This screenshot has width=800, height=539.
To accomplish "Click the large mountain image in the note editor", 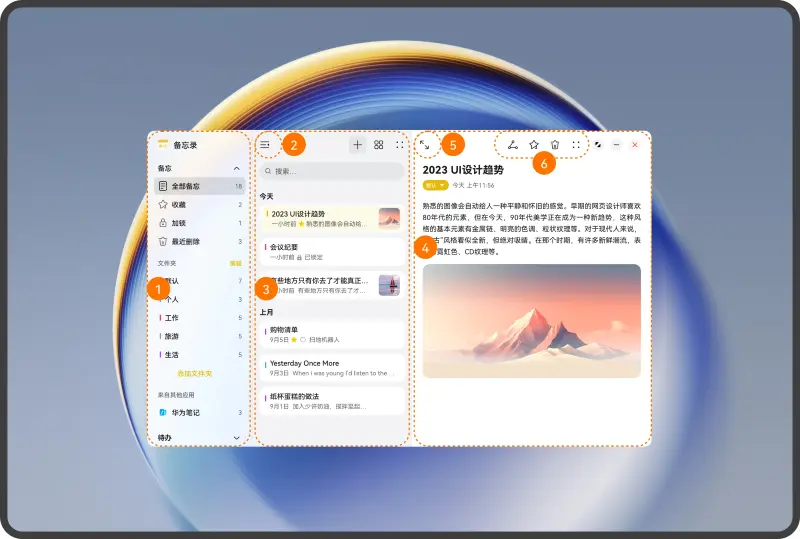I will [532, 321].
